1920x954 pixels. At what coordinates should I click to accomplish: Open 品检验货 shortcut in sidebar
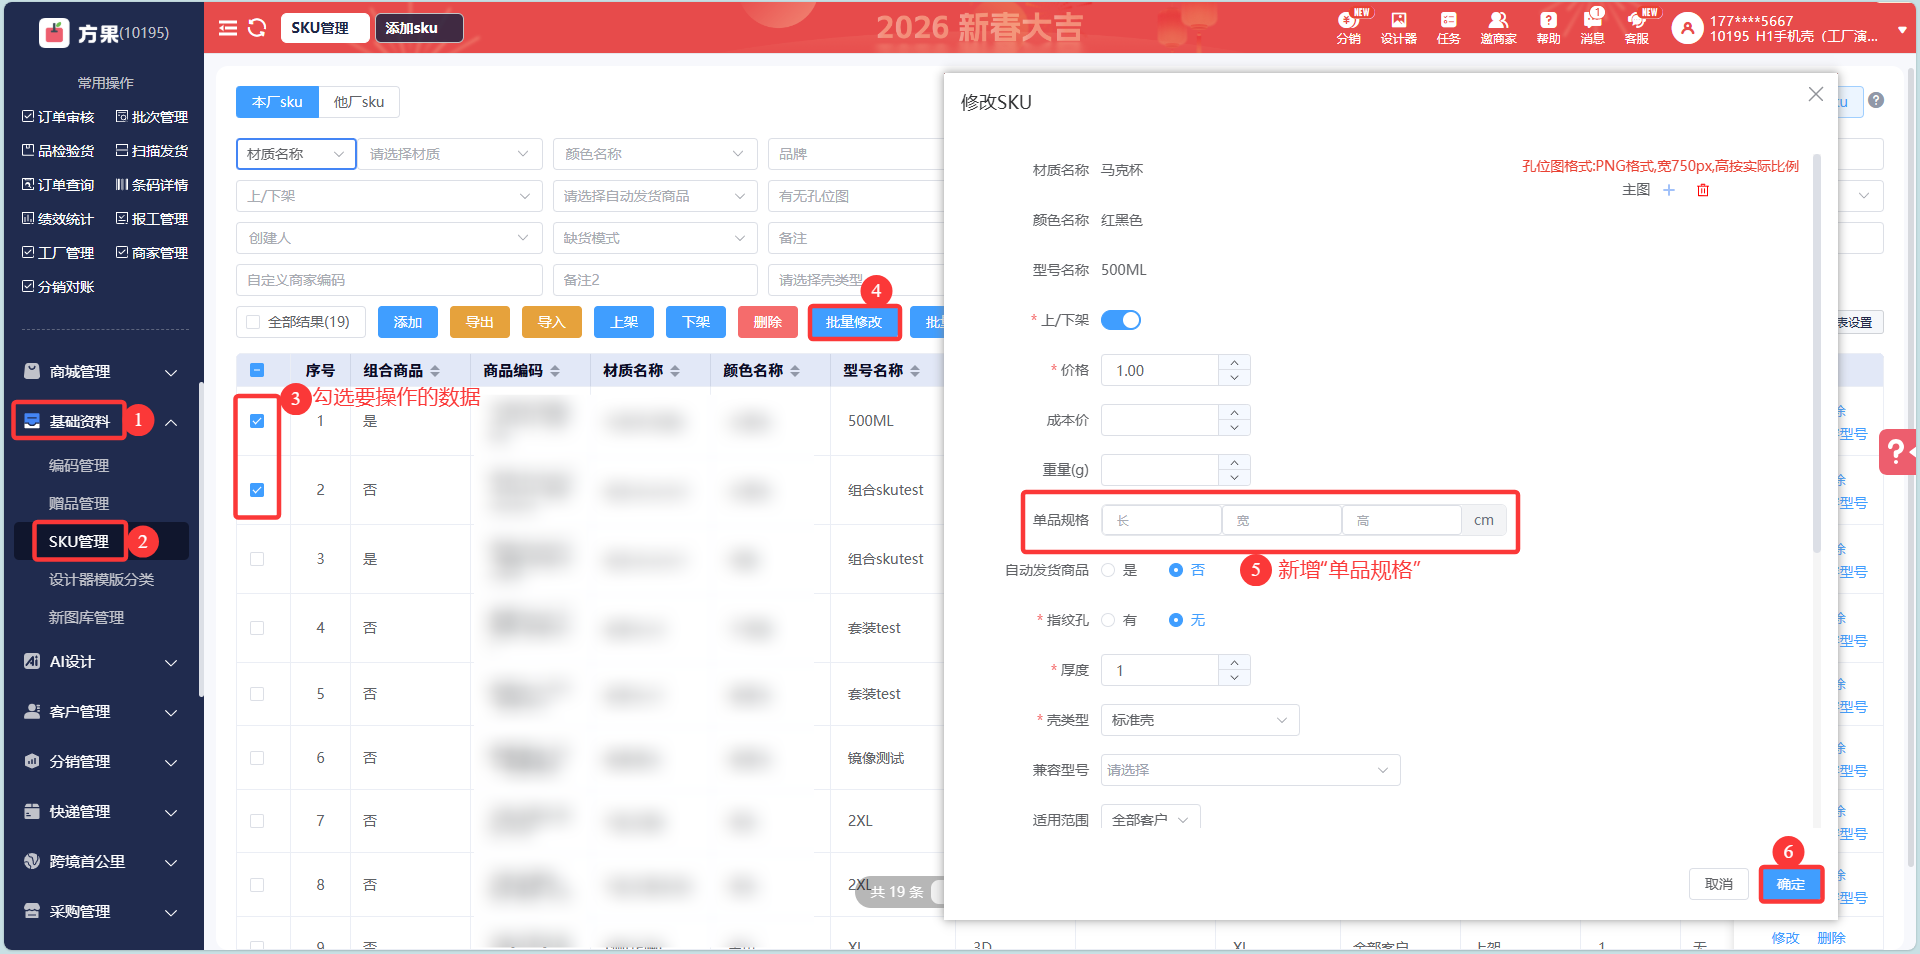[x=58, y=151]
